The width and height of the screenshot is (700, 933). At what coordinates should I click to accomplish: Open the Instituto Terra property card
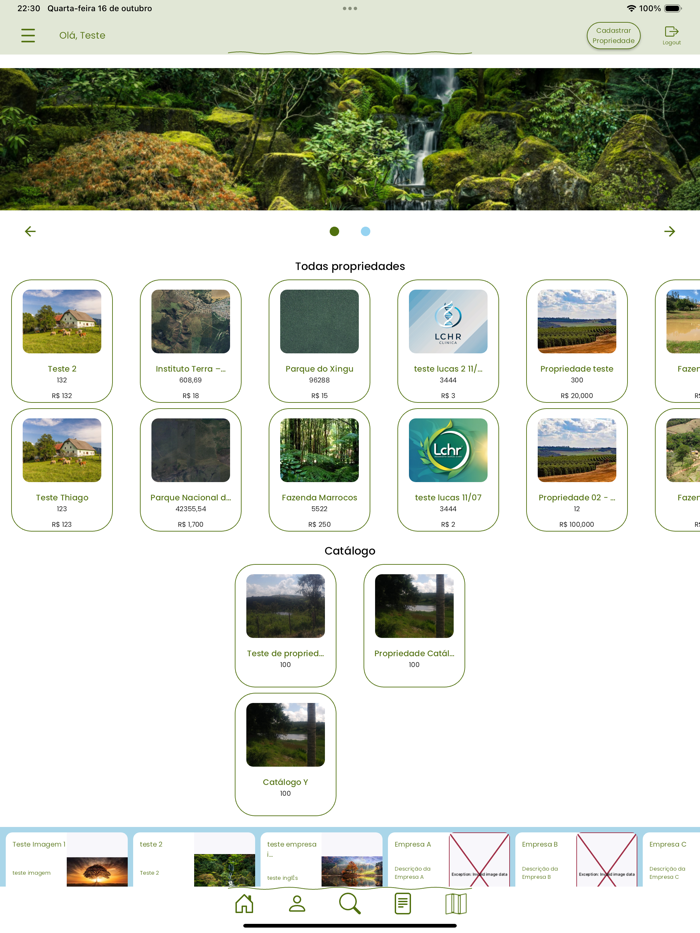[x=190, y=341]
